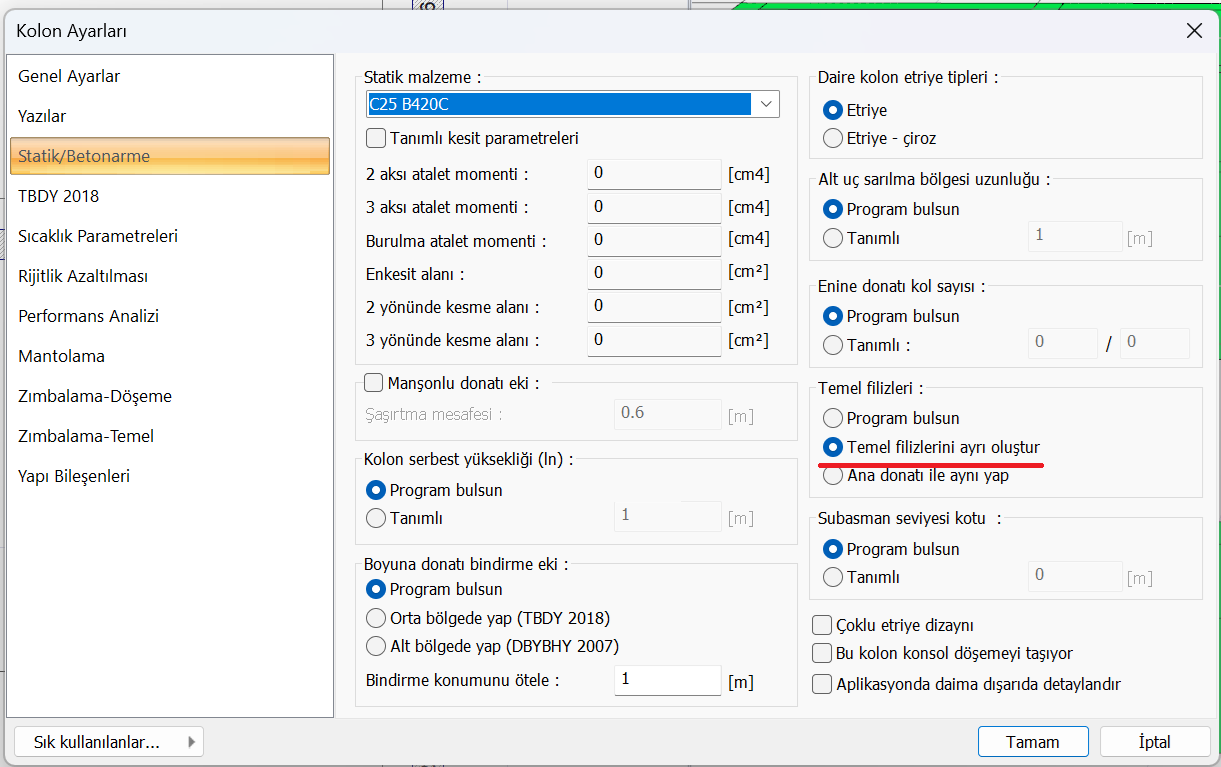Enable Bu kolon konsol döşemeyi taşıyor
This screenshot has height=767, width=1221.
822,654
